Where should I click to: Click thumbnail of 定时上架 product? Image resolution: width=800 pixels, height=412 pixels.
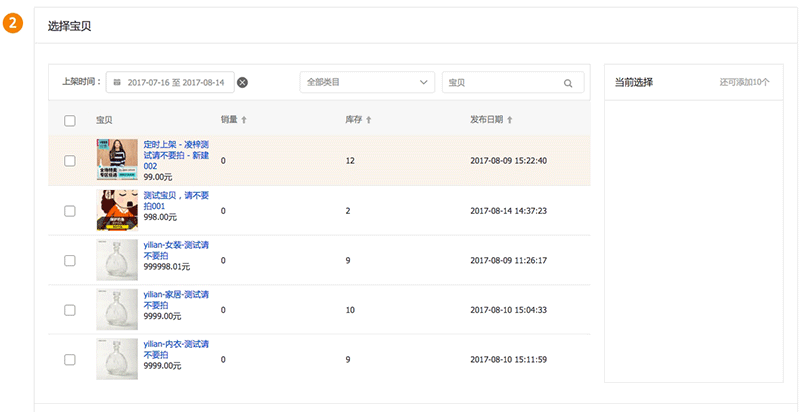tap(116, 161)
